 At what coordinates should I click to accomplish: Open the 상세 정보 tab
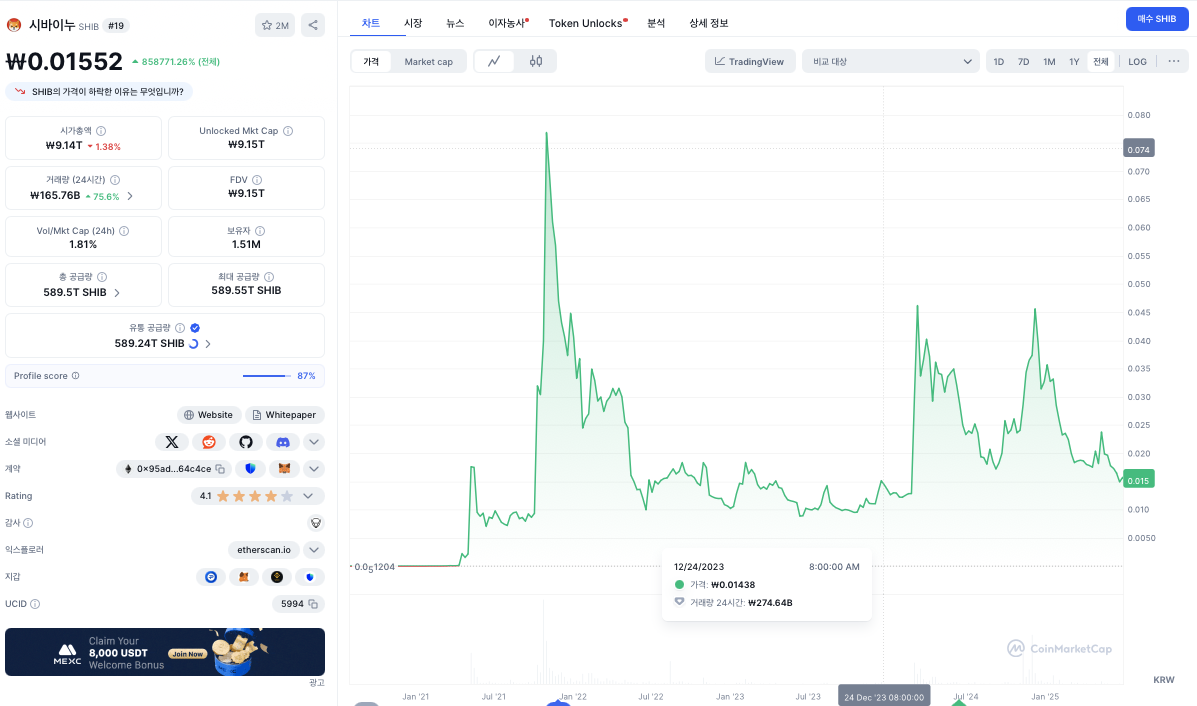(708, 23)
